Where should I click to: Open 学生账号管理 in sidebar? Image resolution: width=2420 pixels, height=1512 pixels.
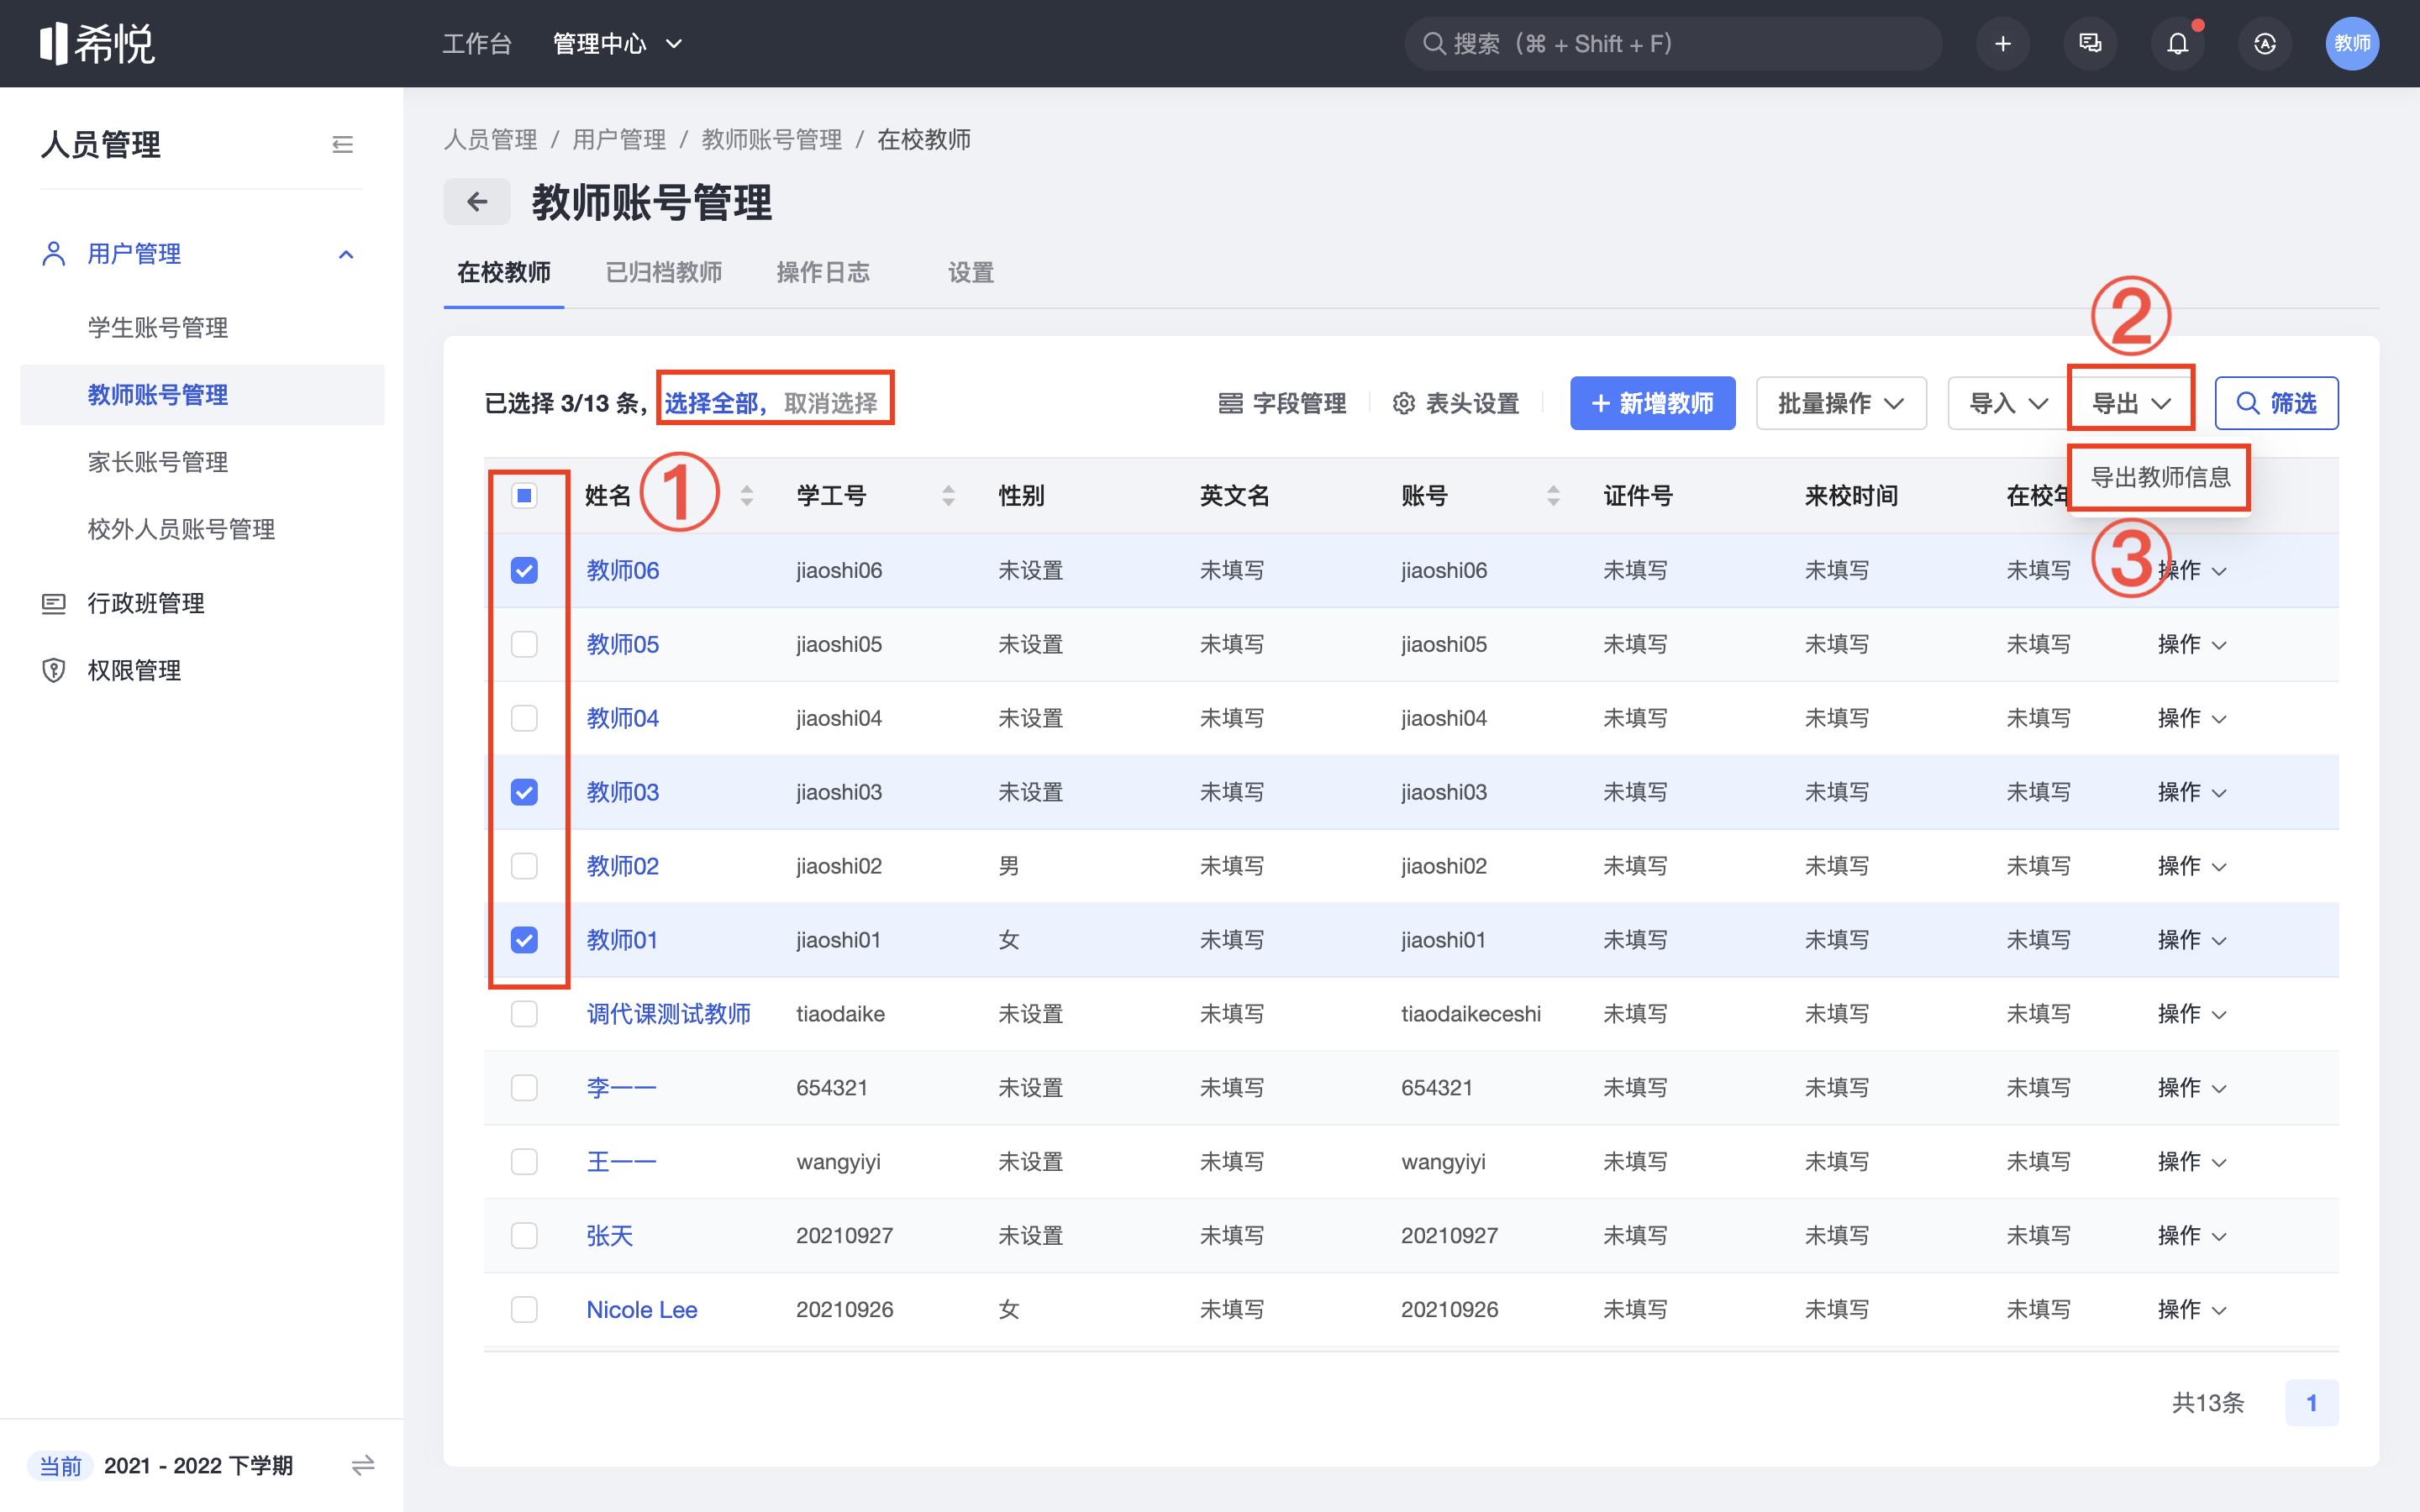[158, 328]
